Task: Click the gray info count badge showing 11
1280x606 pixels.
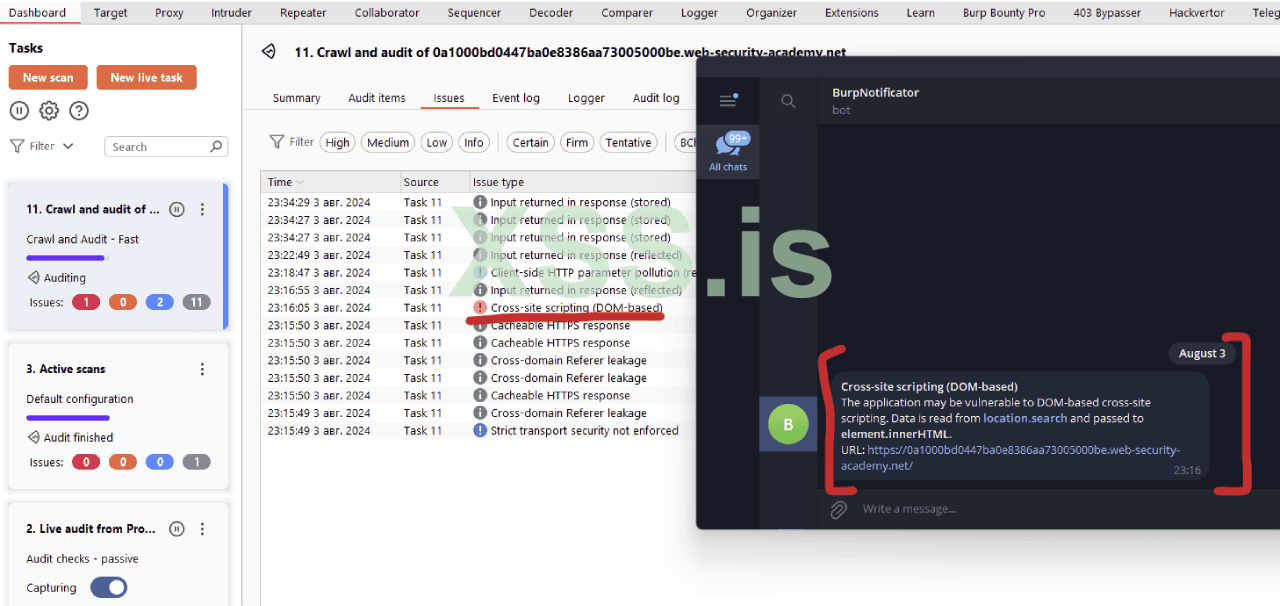Action: tap(196, 302)
